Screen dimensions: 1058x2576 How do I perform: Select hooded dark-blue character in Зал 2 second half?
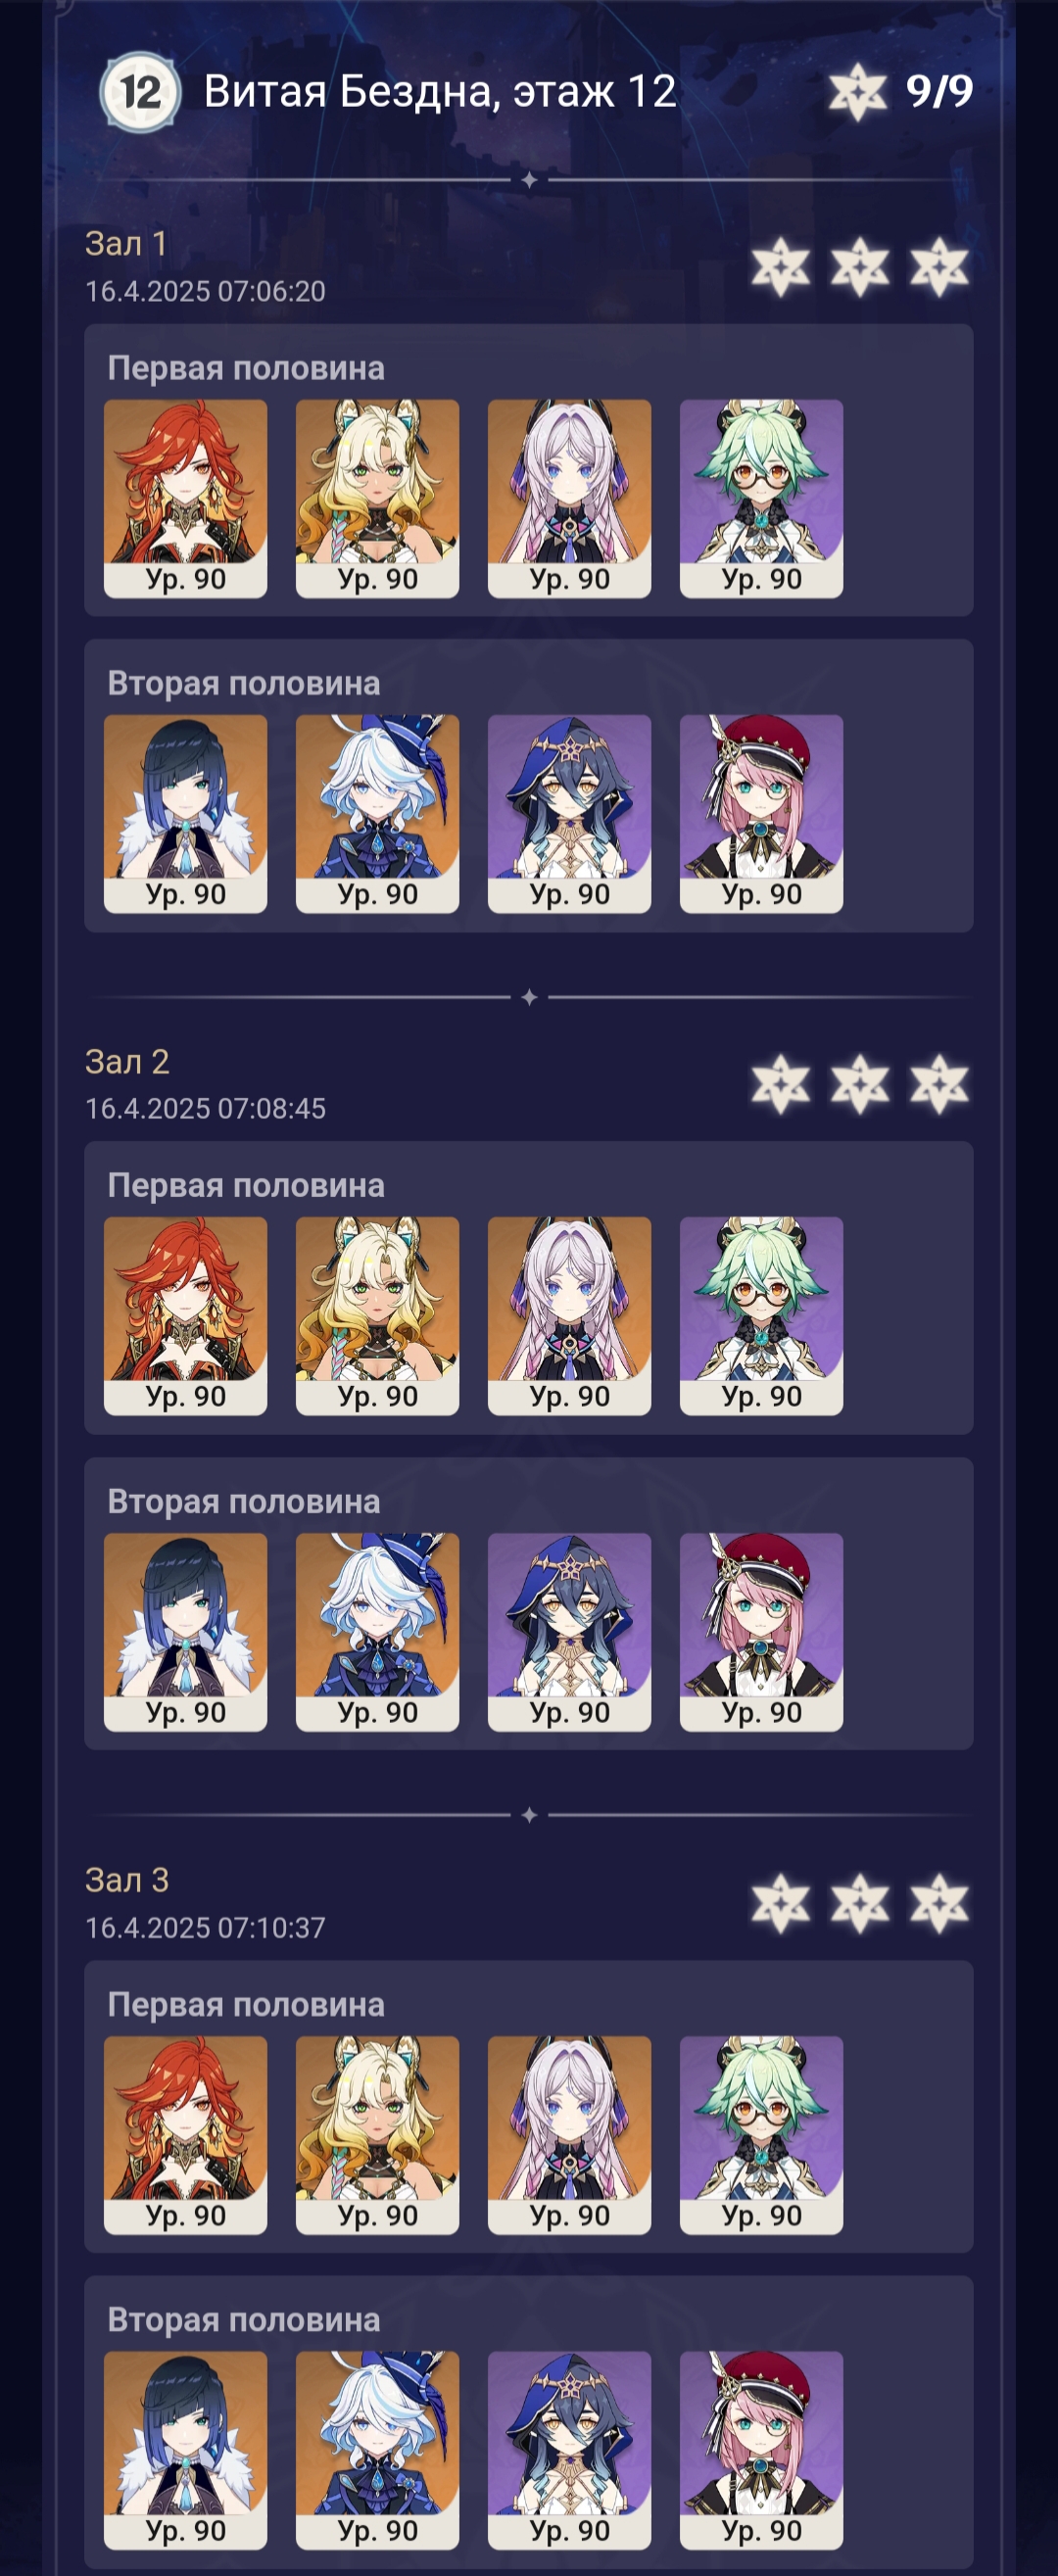click(x=569, y=1632)
